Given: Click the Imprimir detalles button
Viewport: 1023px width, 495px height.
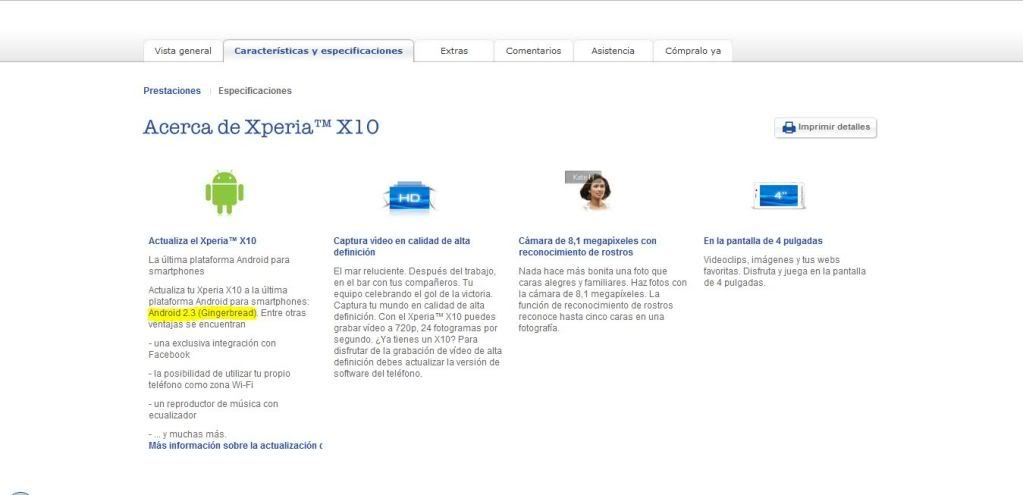Looking at the screenshot, I should tap(826, 127).
